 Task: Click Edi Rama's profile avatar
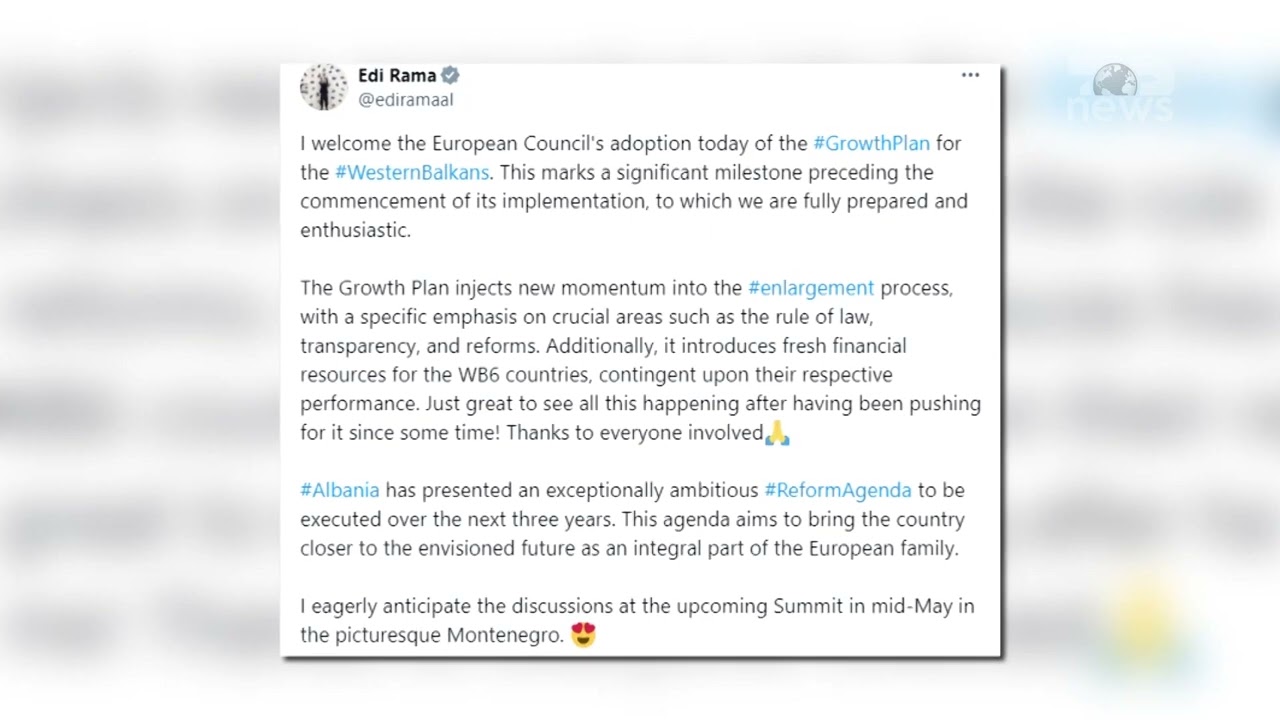point(323,87)
